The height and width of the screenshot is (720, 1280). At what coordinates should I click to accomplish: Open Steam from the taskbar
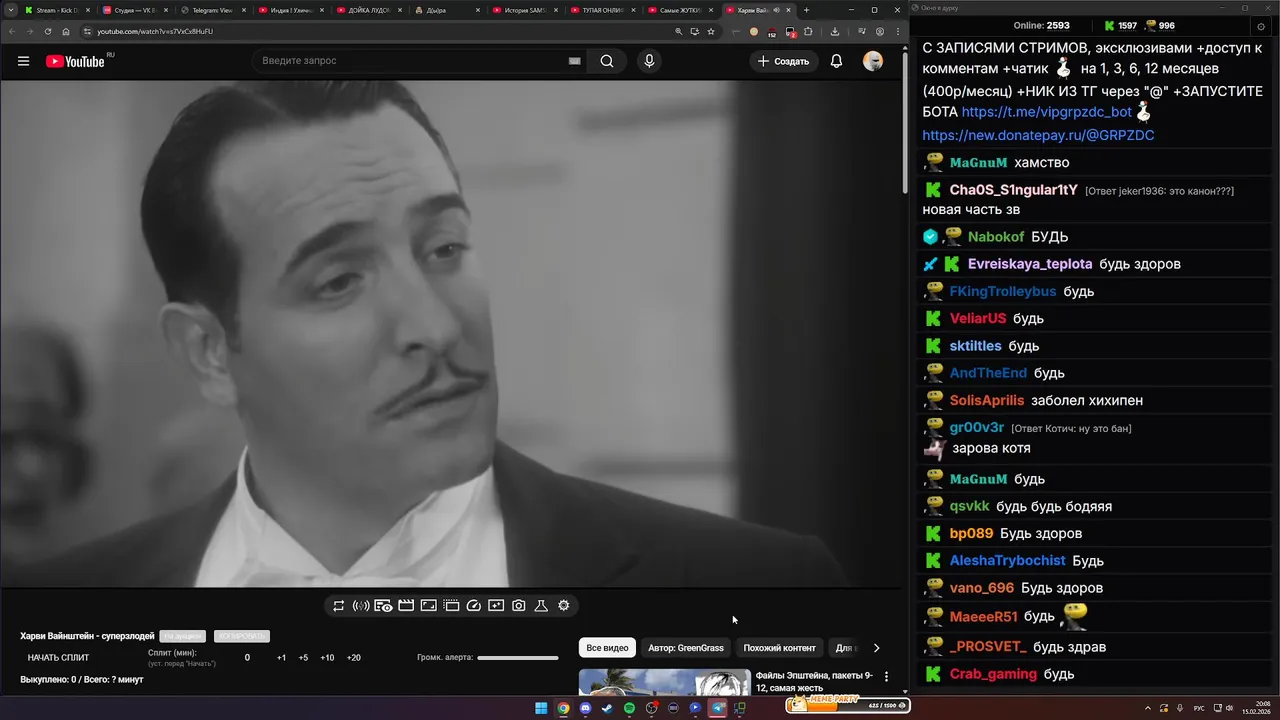point(607,708)
